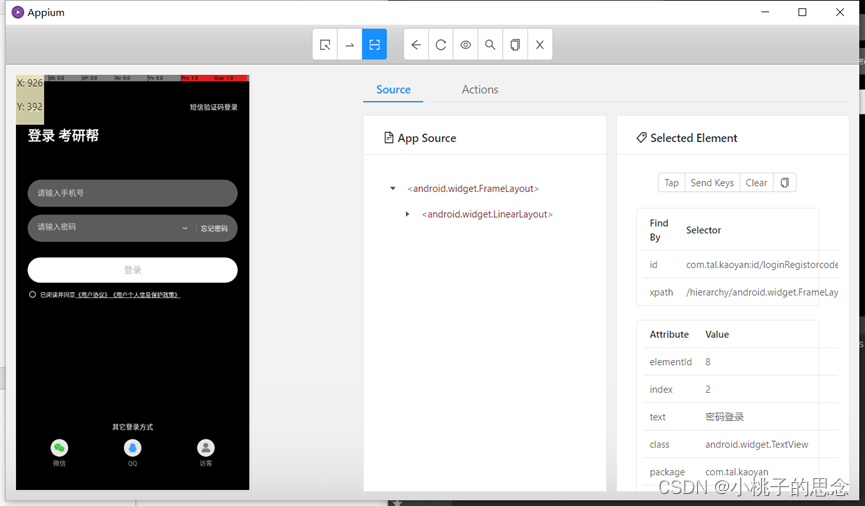
Task: Copy XML source to clipboard
Action: (515, 45)
